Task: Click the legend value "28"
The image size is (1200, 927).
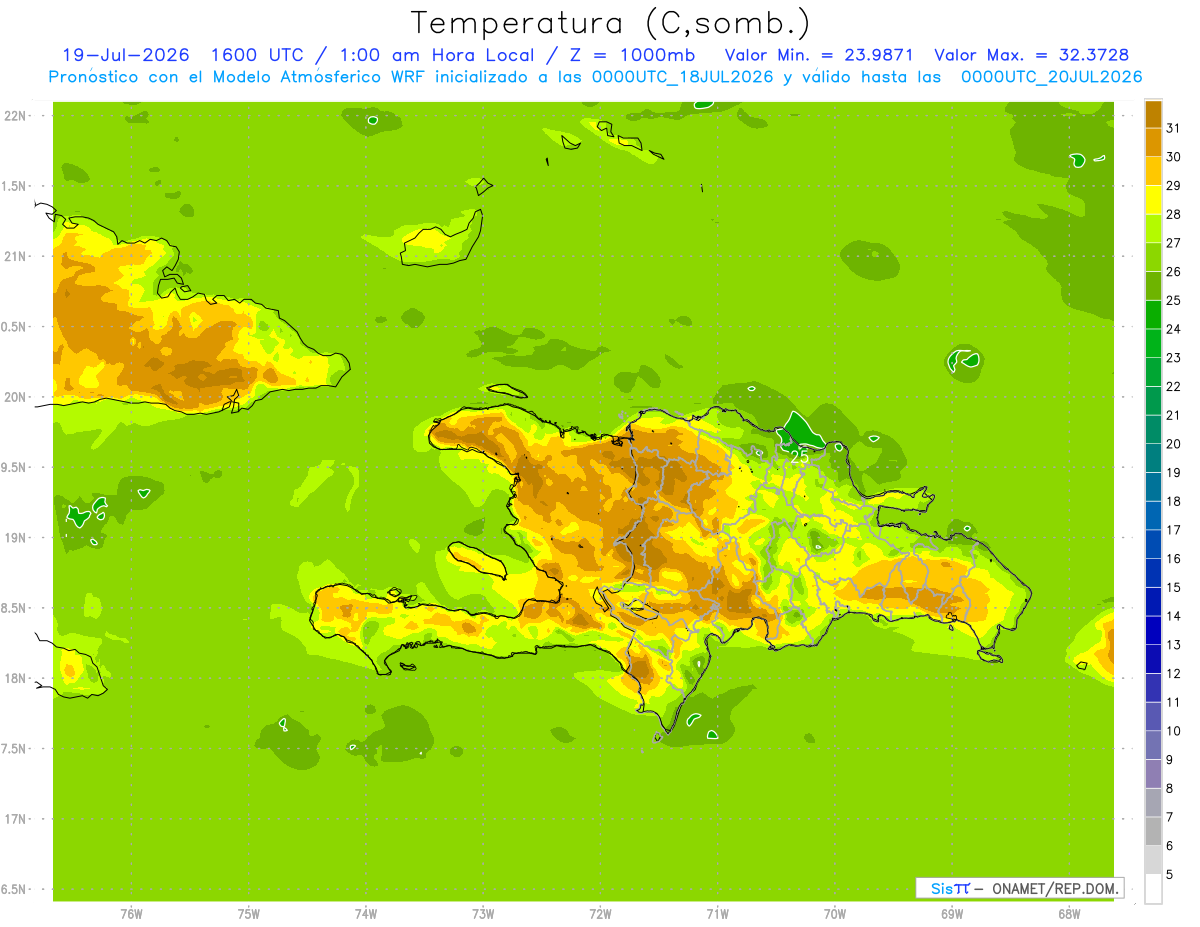Action: [1174, 214]
